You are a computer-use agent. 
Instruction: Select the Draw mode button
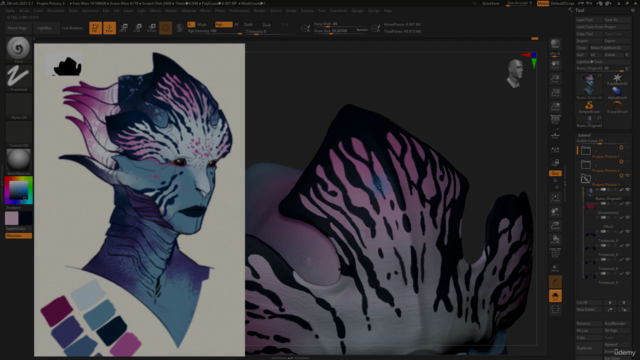109,28
